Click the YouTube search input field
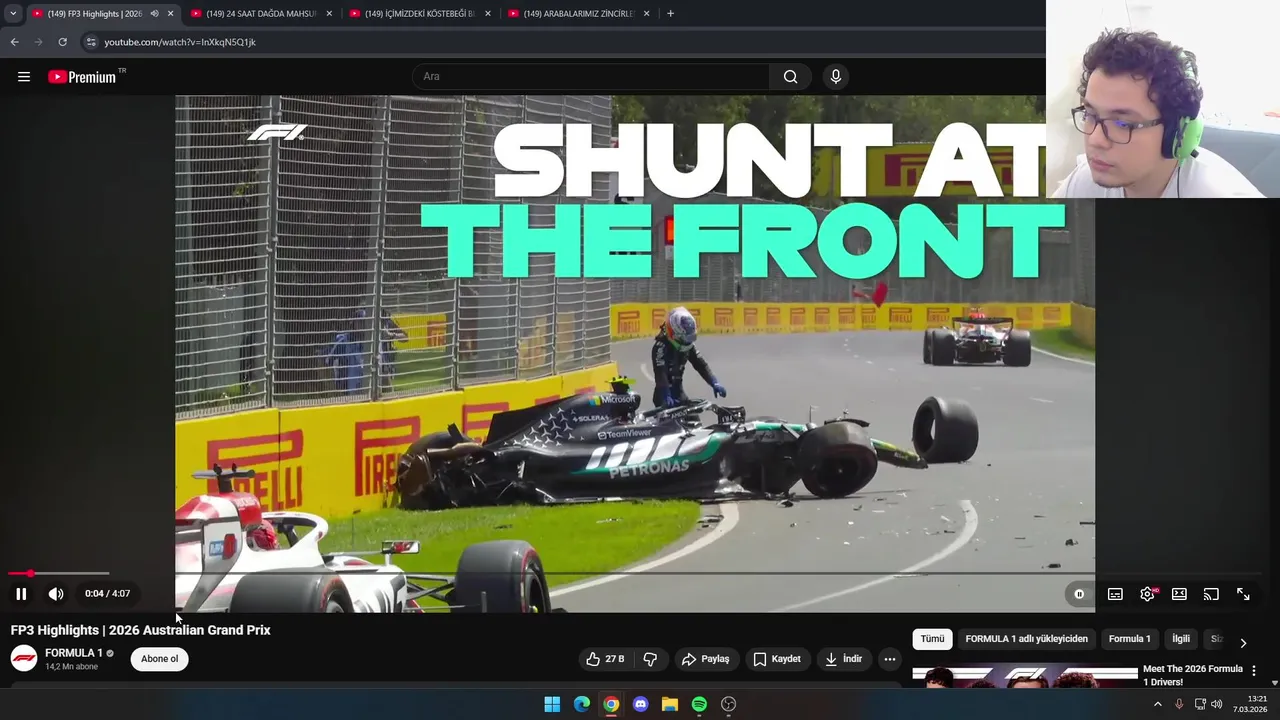Screen dimensions: 1280x720 (x=590, y=77)
